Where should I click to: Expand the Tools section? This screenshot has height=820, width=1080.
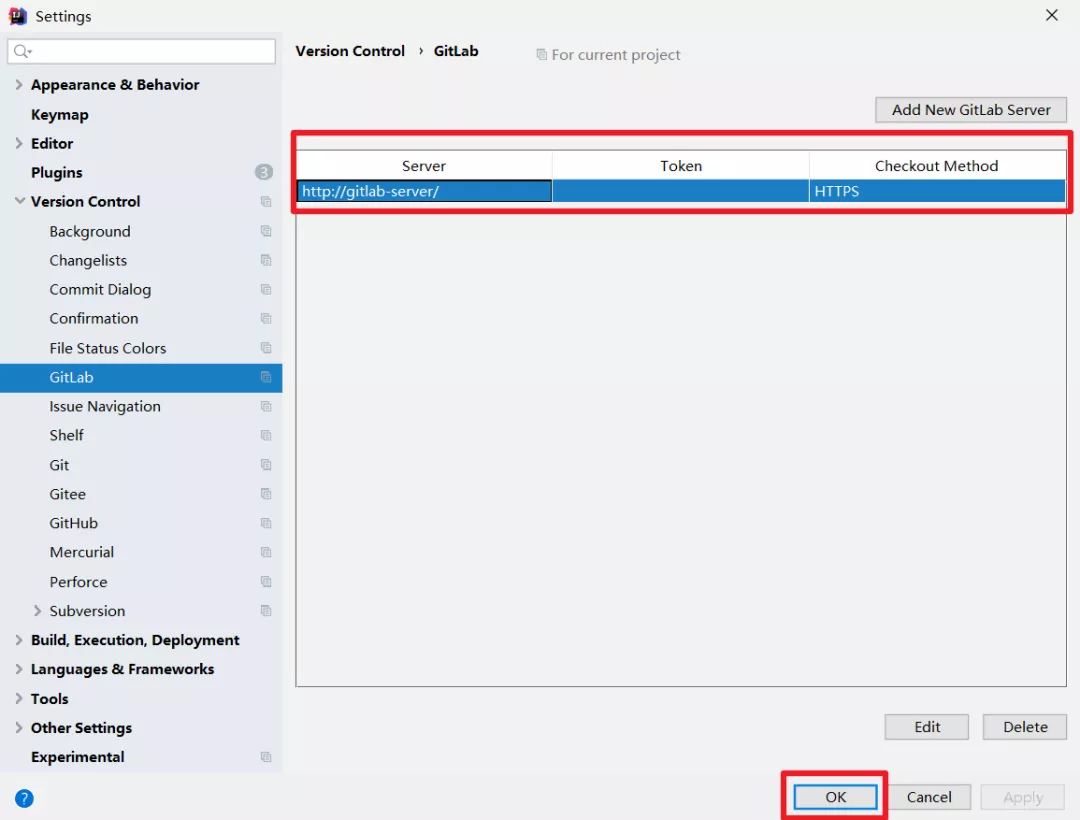(19, 698)
